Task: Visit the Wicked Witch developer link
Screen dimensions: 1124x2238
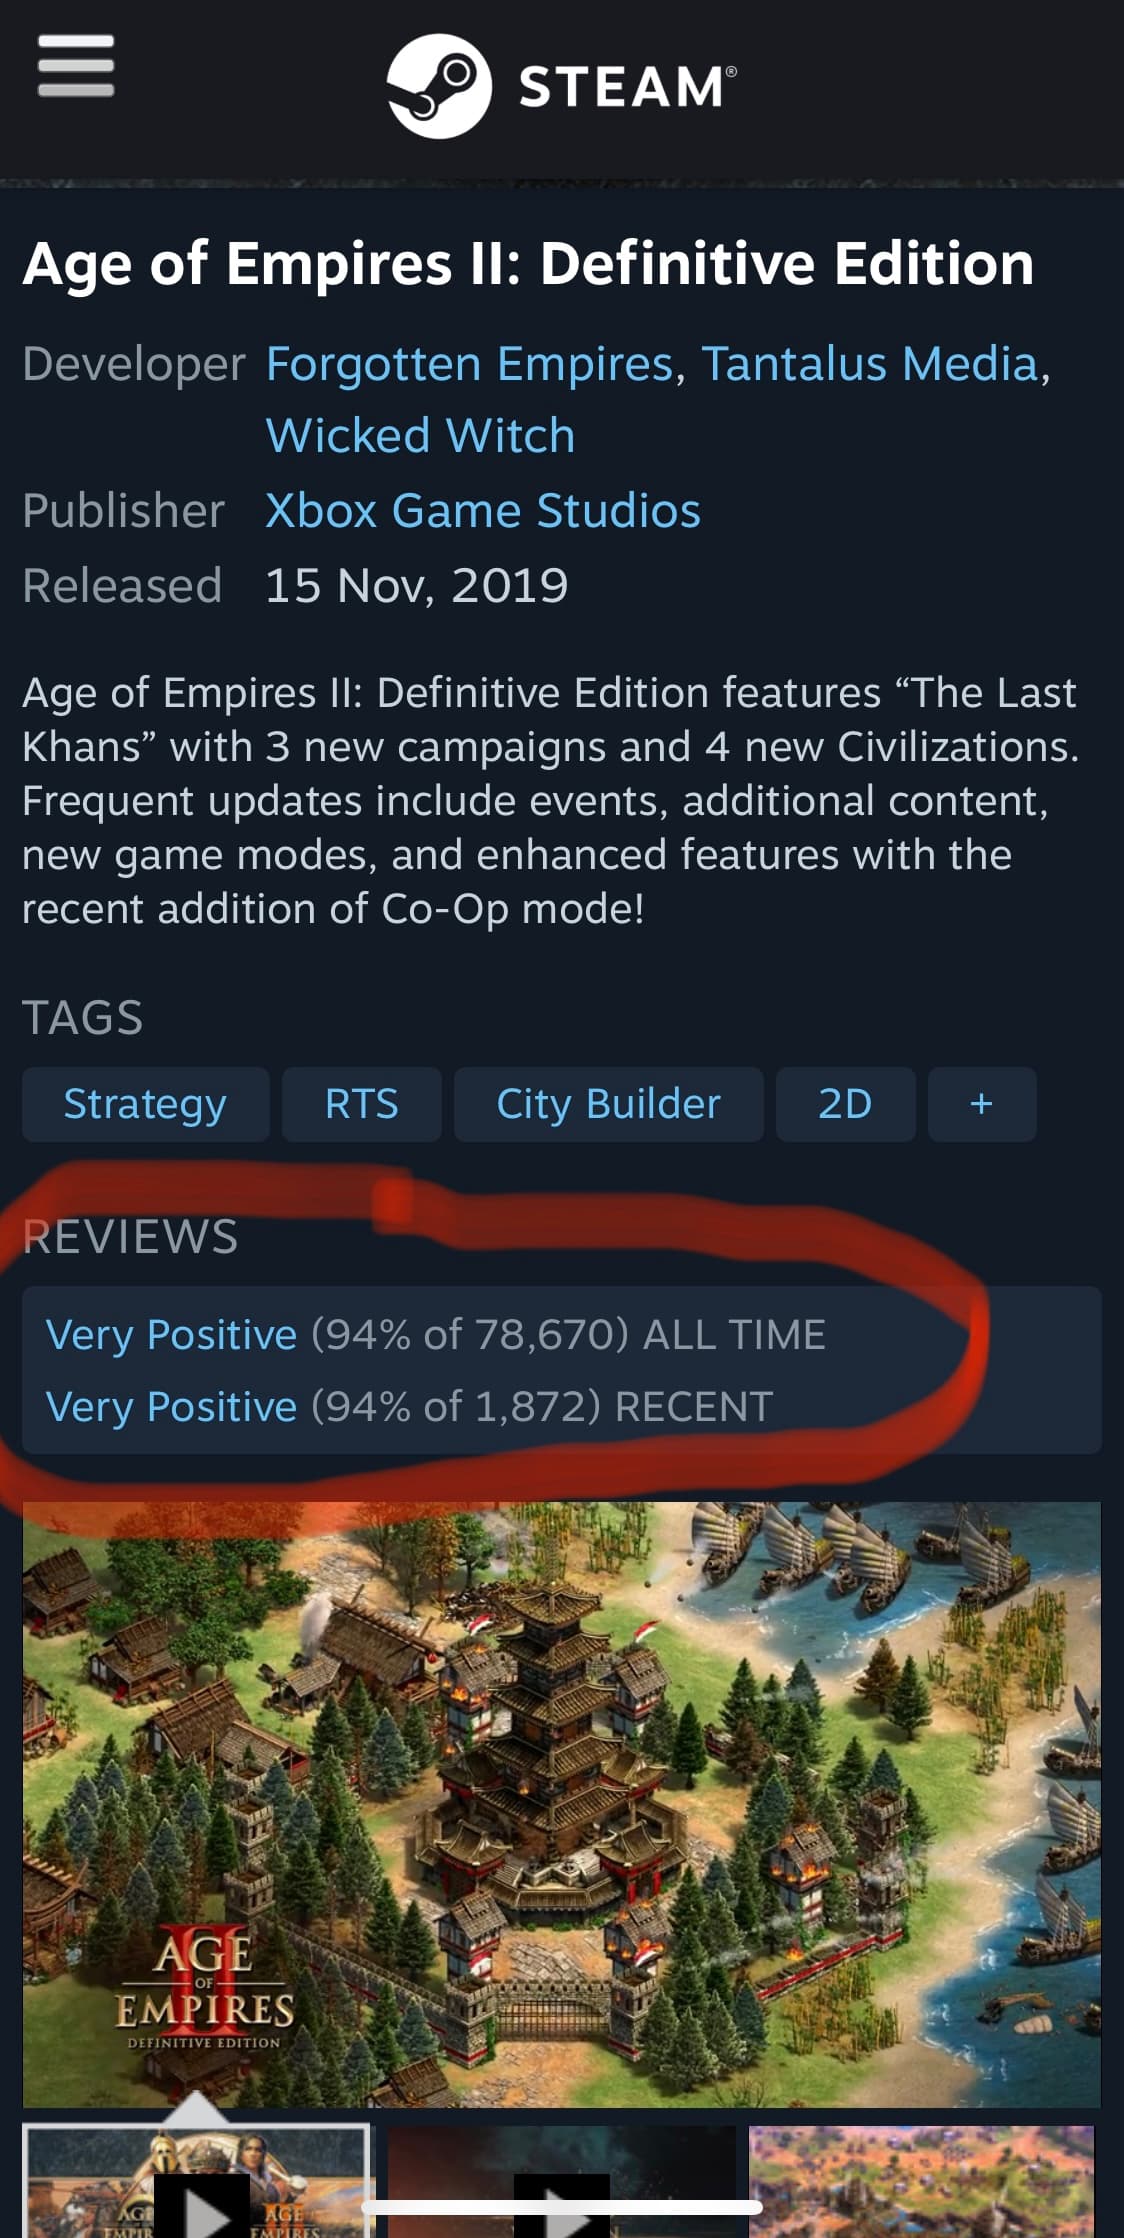Action: pos(419,435)
